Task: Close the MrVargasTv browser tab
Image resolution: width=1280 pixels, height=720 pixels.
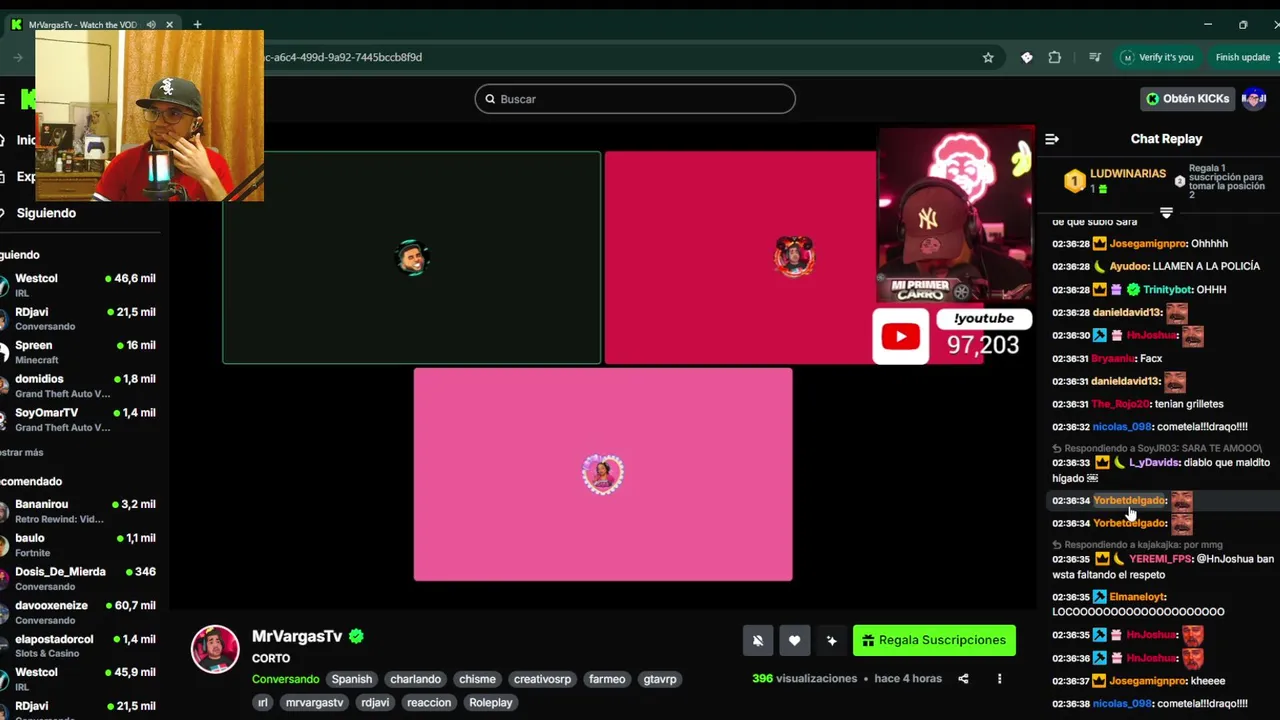Action: [x=170, y=24]
